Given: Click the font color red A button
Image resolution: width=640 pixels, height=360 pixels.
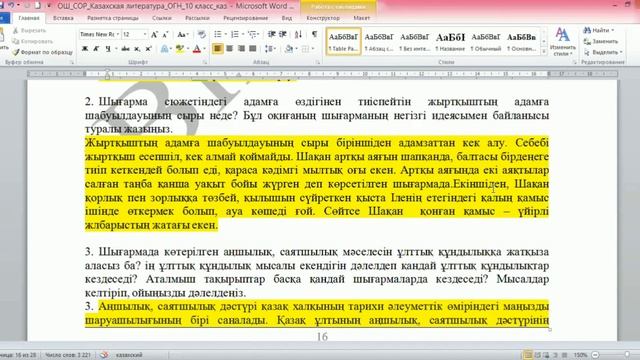Looking at the screenshot, I should 196,49.
